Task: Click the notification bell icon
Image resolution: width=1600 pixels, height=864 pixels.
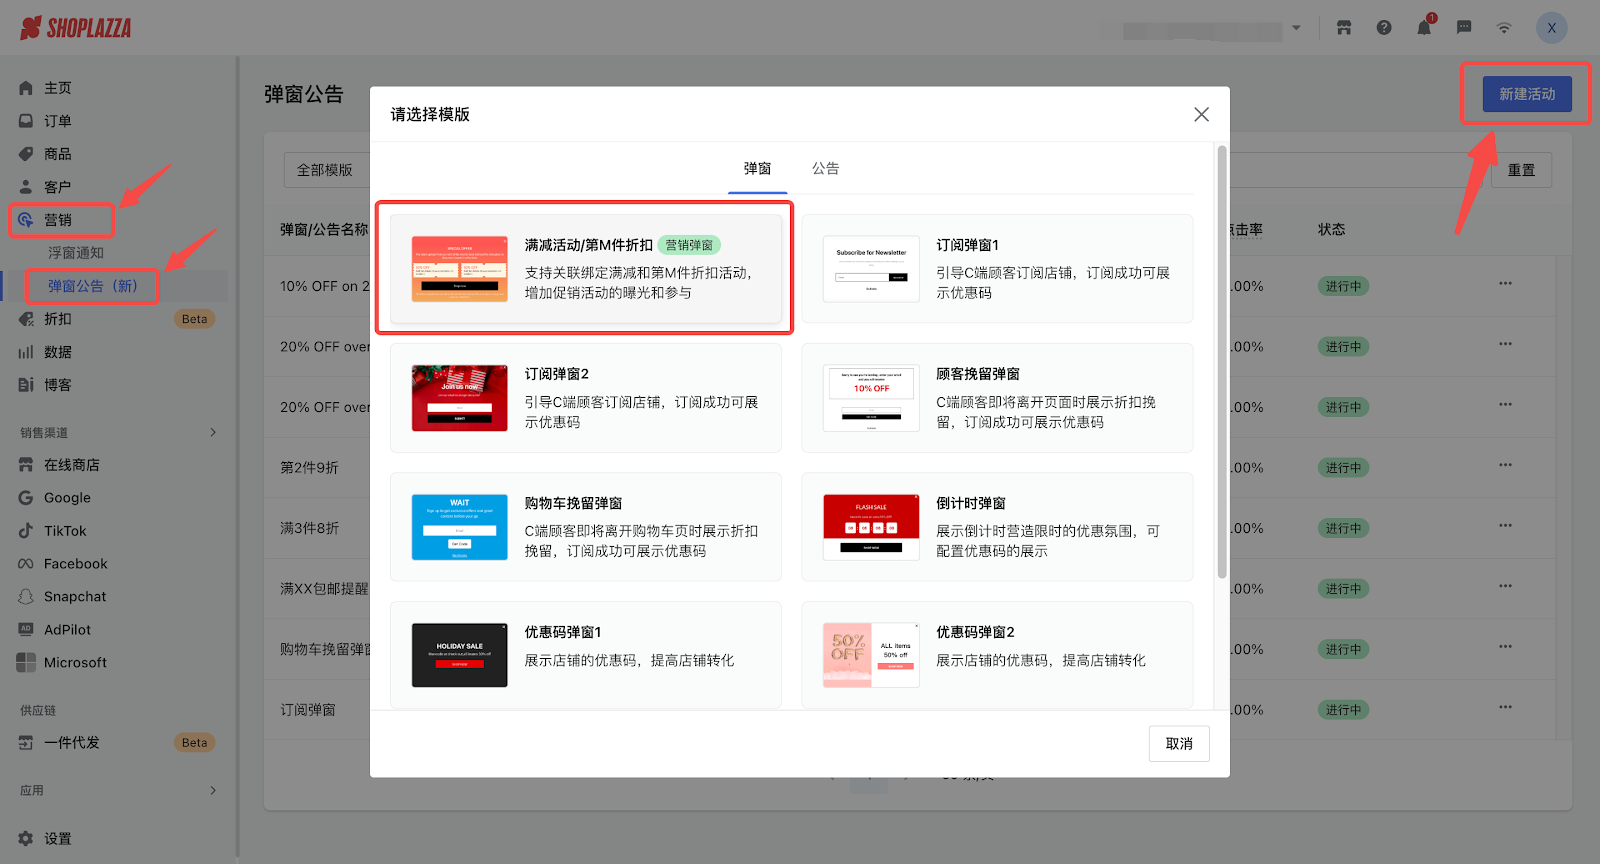Action: [x=1423, y=28]
